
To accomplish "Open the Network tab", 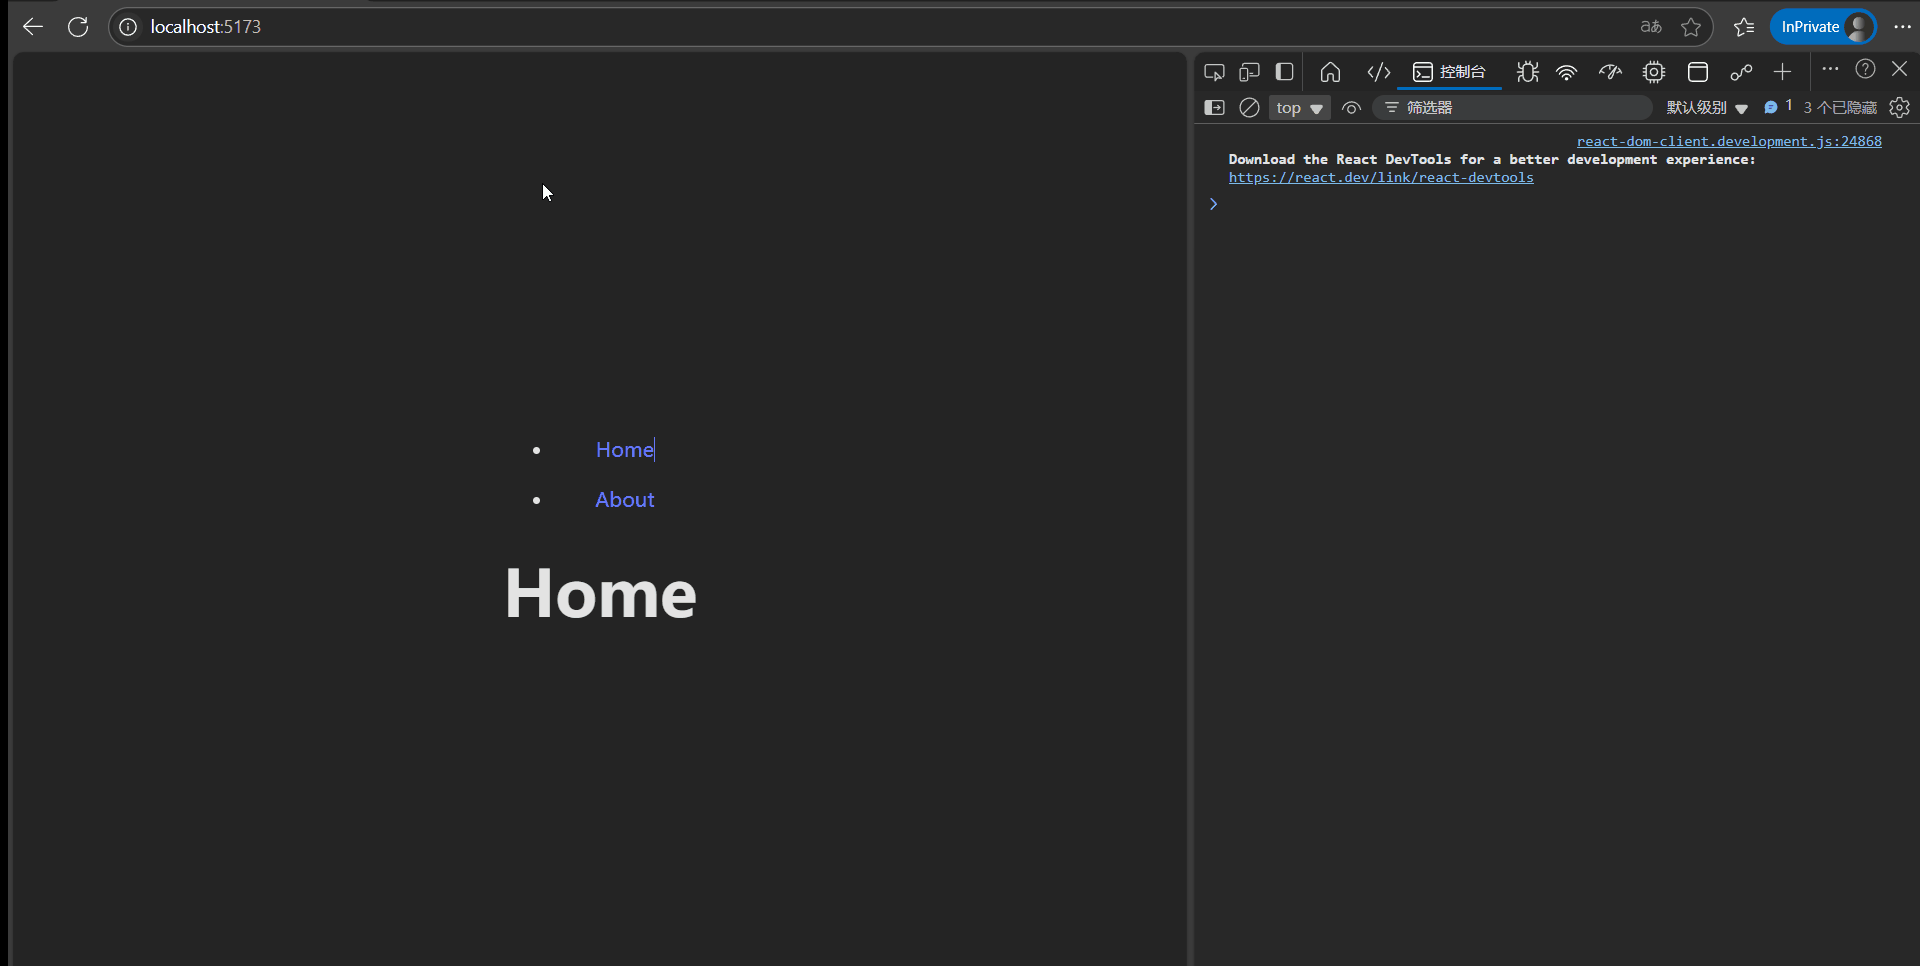I will click(1567, 72).
